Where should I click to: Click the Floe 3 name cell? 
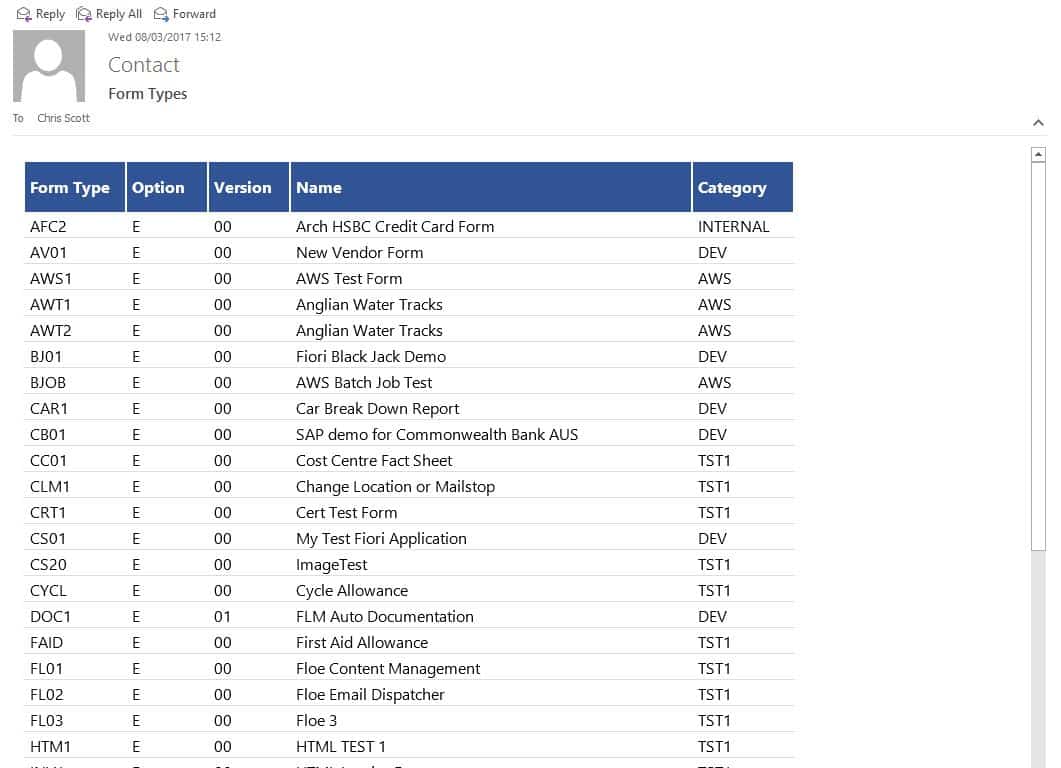[316, 721]
